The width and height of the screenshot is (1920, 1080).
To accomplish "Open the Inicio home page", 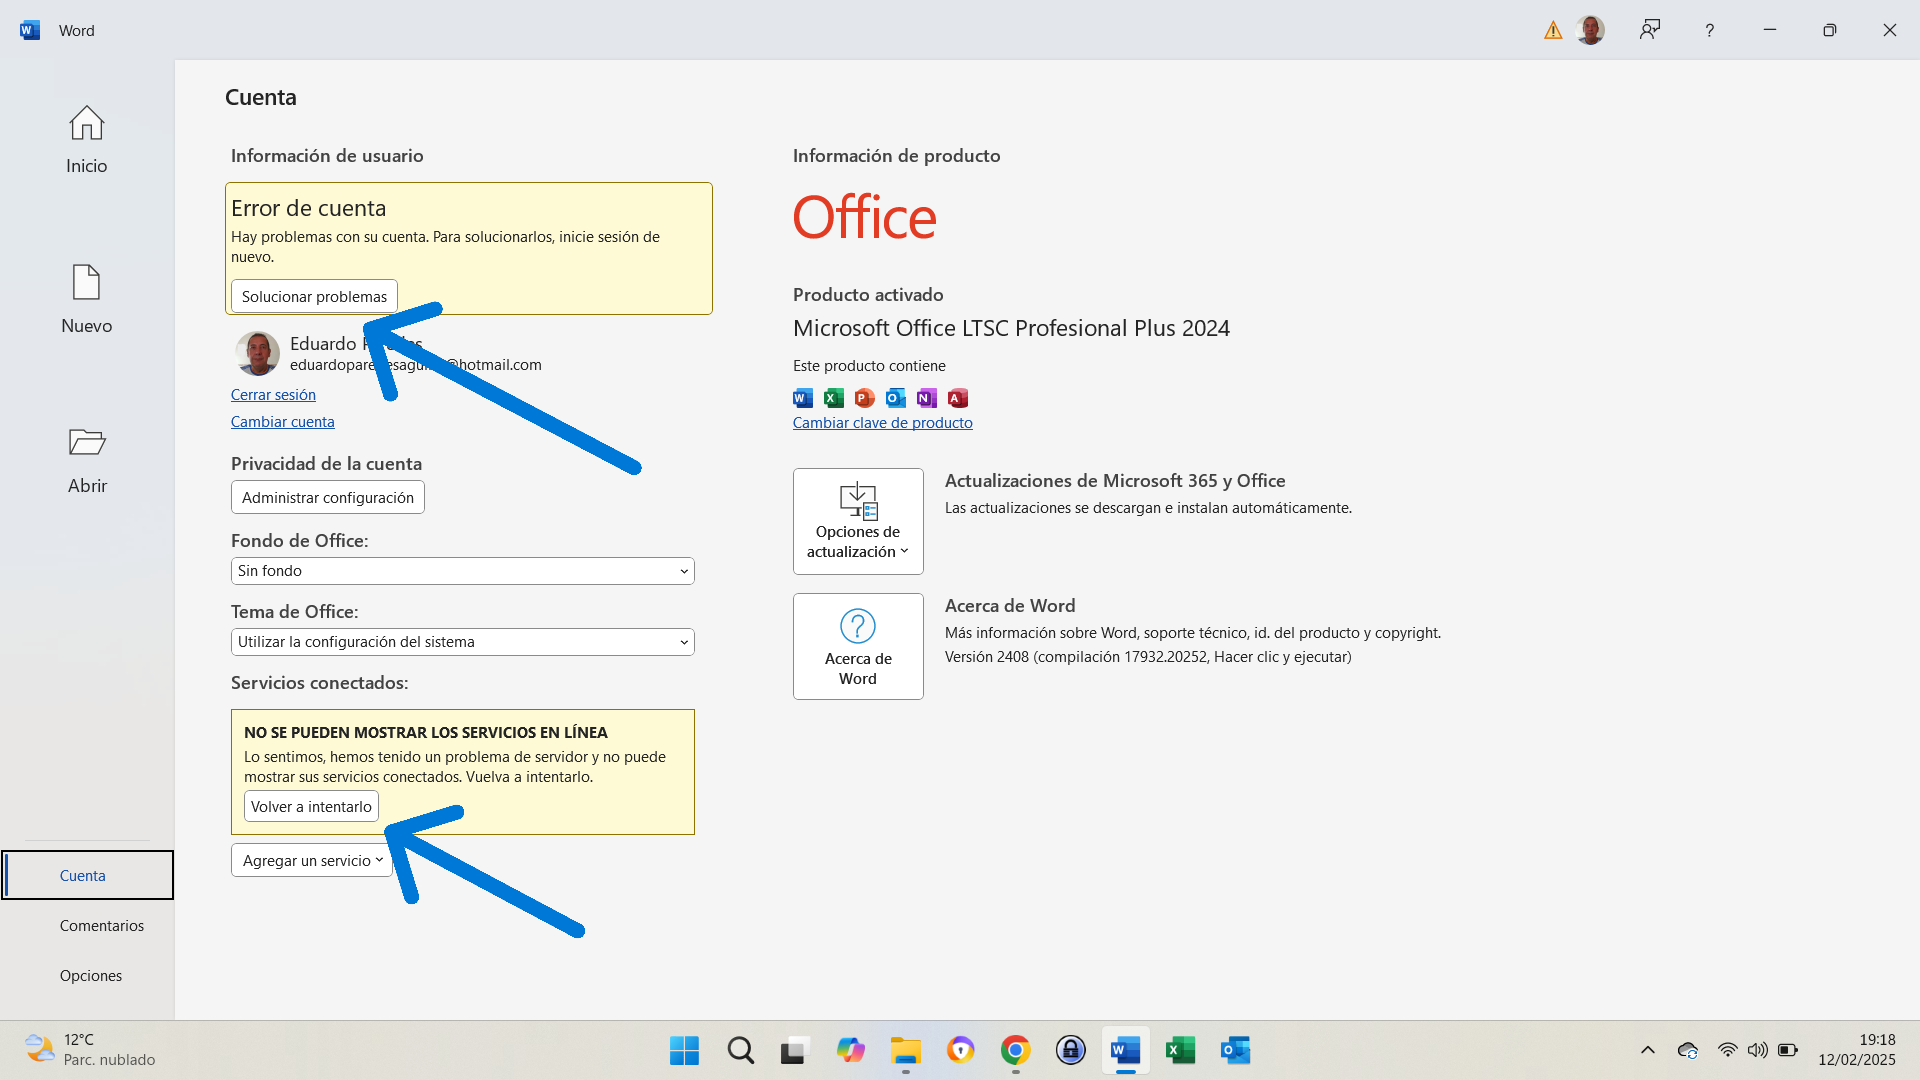I will [86, 140].
